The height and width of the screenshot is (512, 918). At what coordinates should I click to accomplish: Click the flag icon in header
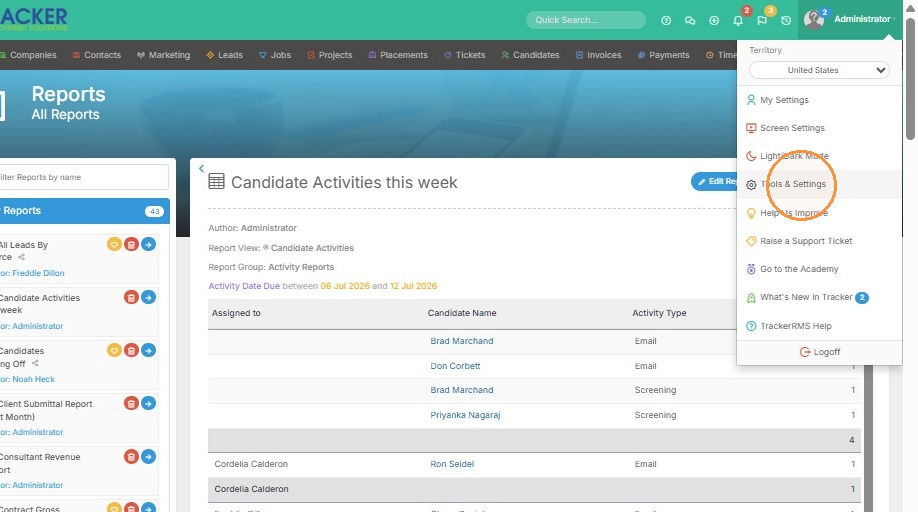[762, 20]
